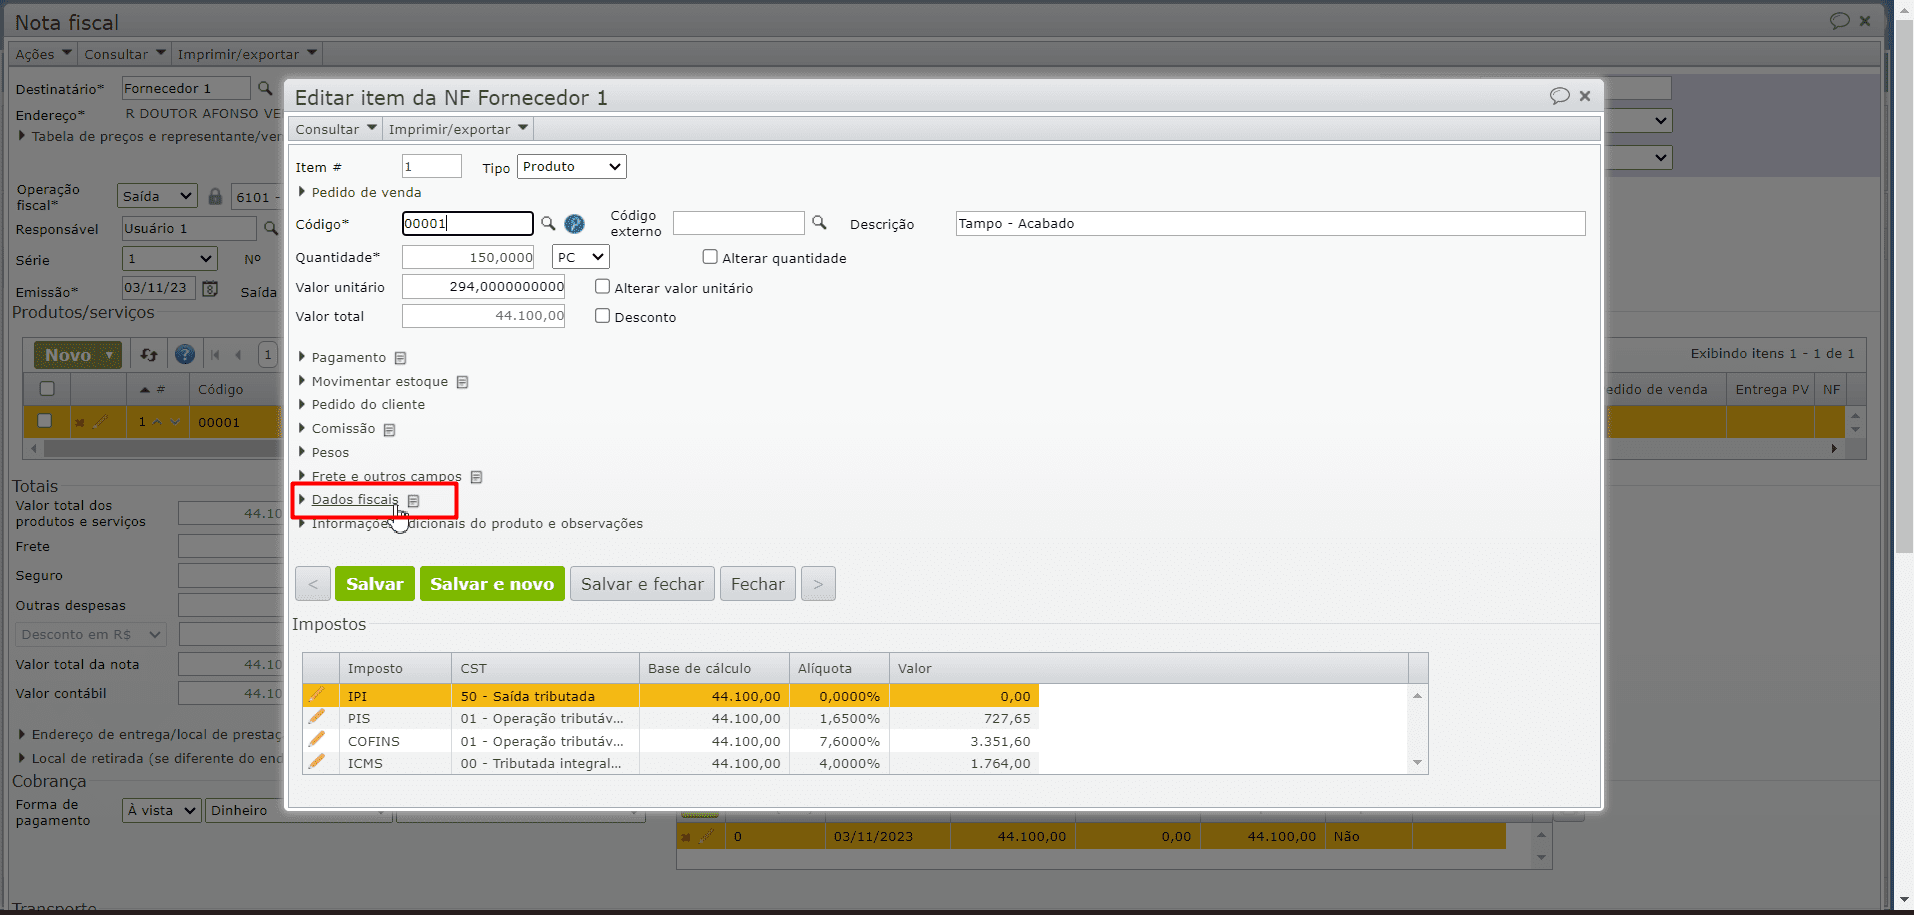1914x915 pixels.
Task: Open the Emissão calendar icon
Action: (x=210, y=289)
